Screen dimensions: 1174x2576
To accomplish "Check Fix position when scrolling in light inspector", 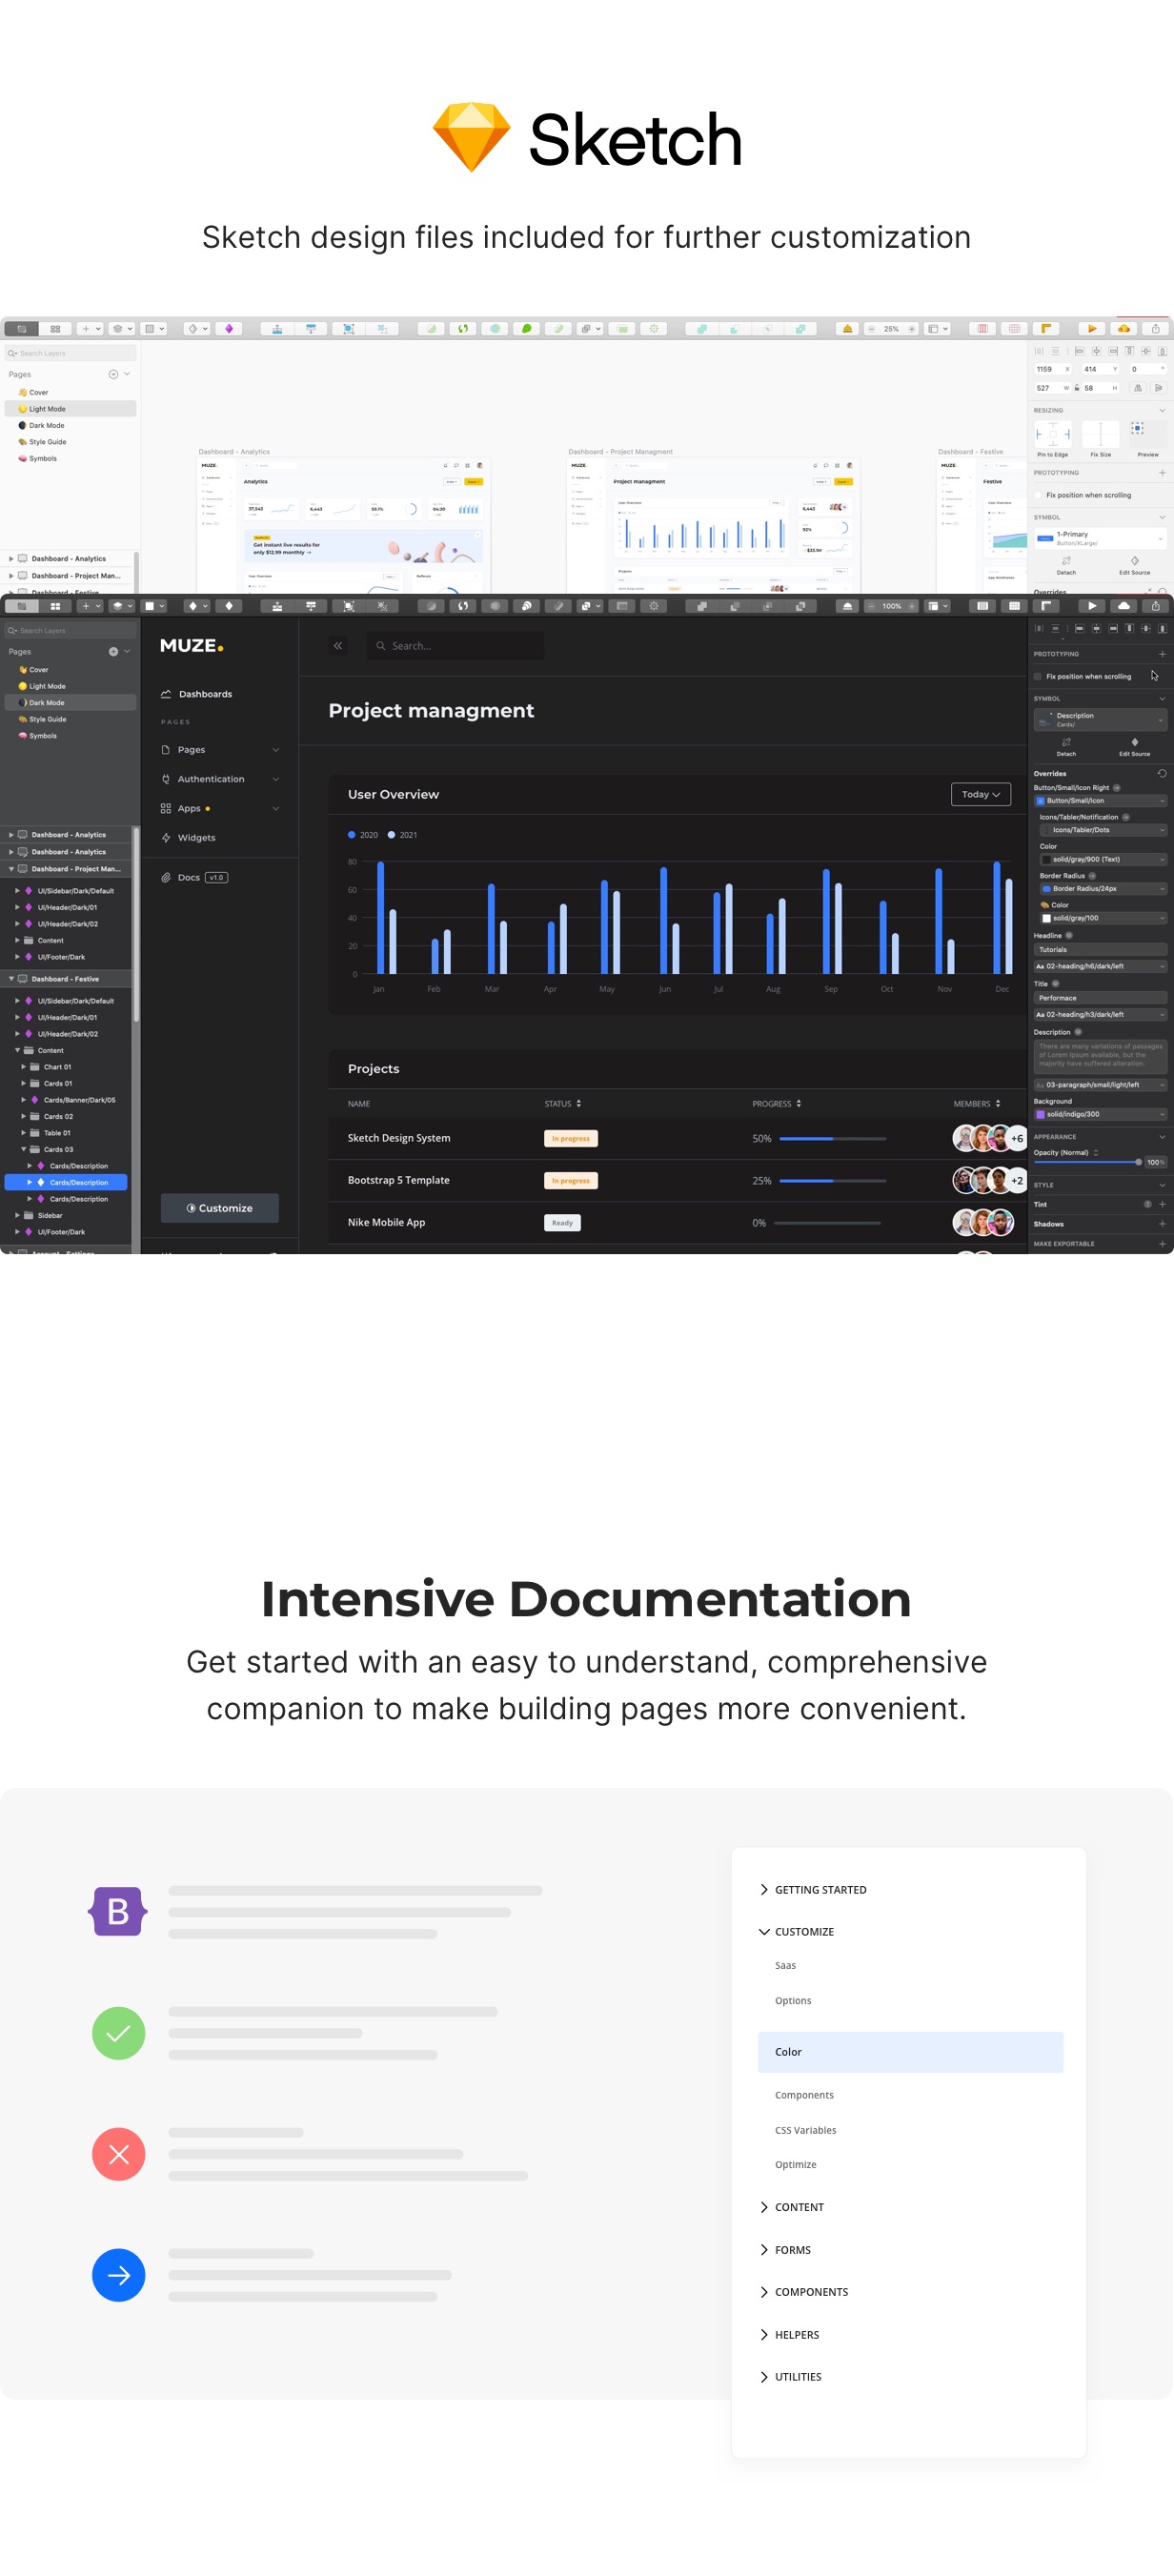I will click(1037, 495).
